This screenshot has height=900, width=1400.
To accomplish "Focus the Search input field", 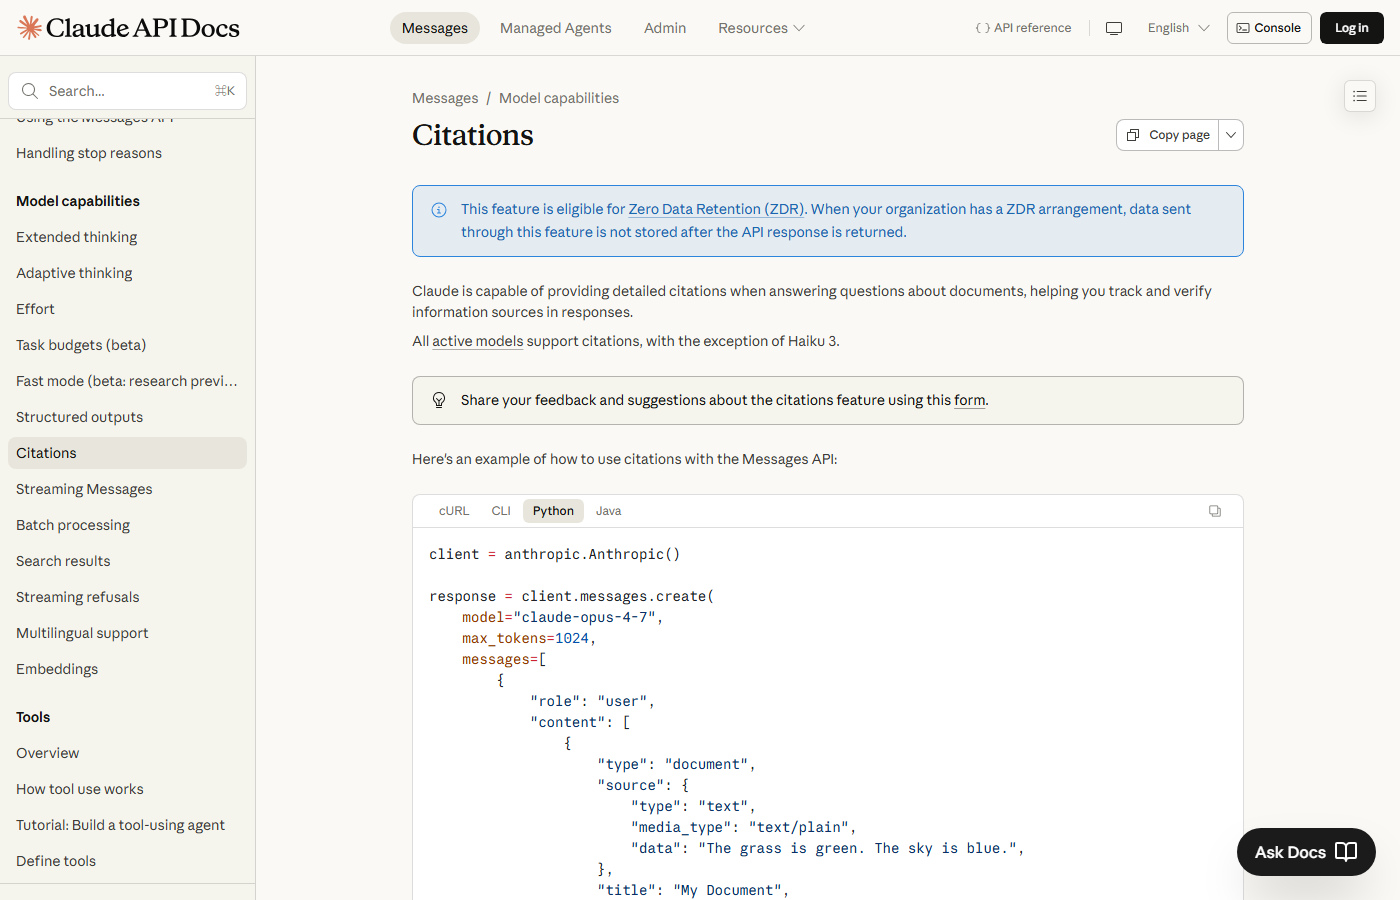I will 127,91.
